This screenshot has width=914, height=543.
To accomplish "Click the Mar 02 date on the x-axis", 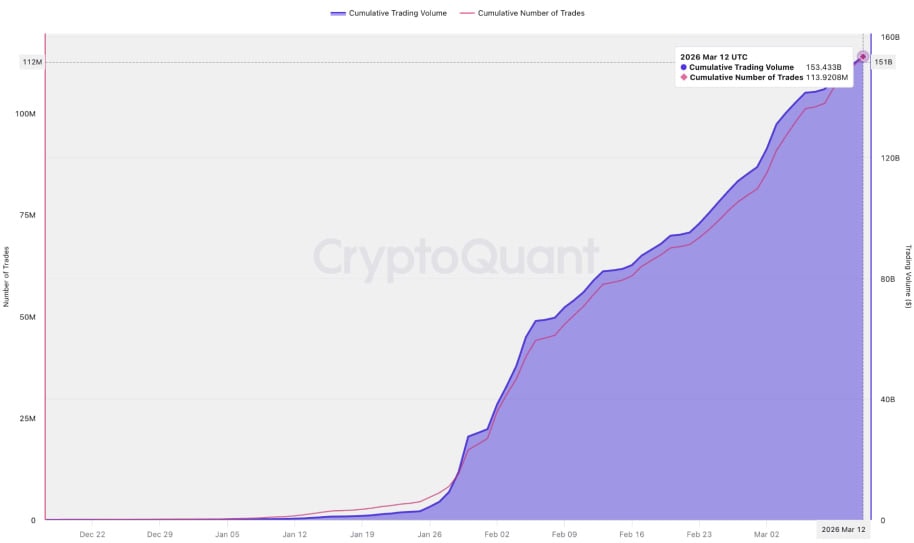I will click(x=766, y=534).
